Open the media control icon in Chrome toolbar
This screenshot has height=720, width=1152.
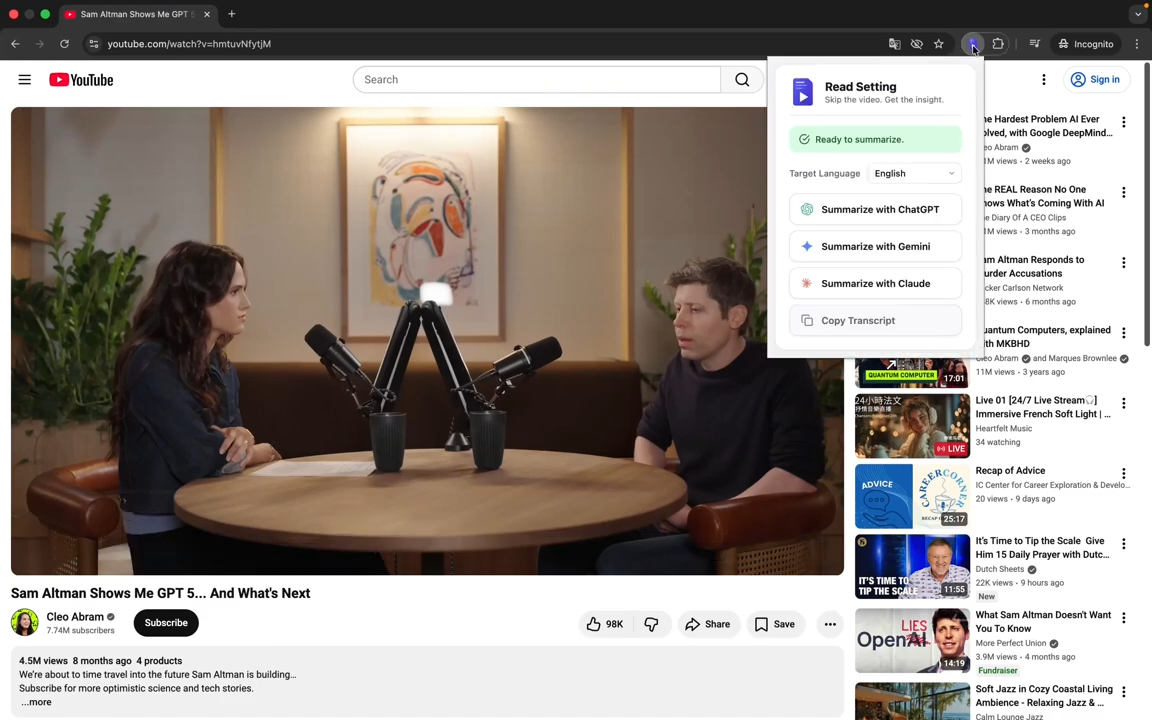point(1034,44)
